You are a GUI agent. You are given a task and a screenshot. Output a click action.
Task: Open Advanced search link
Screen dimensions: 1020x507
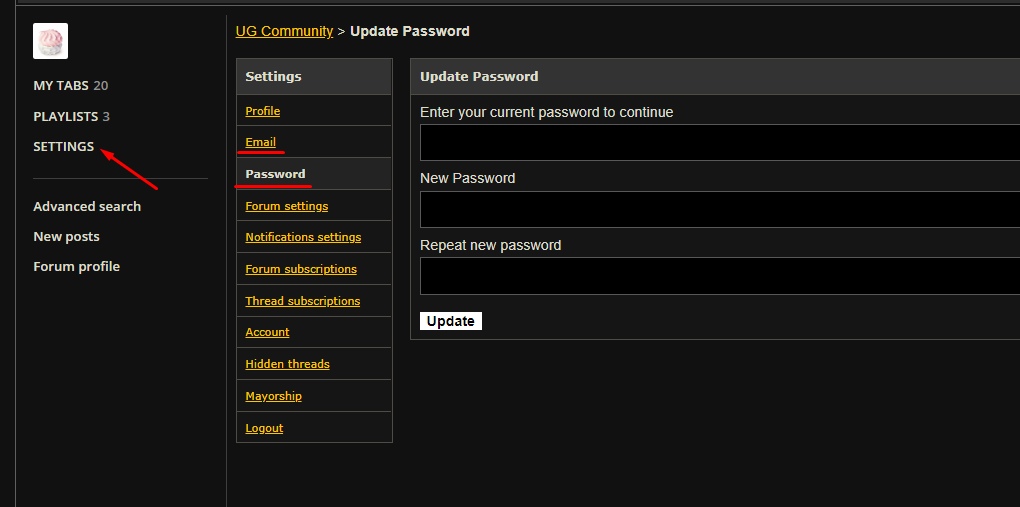[87, 206]
